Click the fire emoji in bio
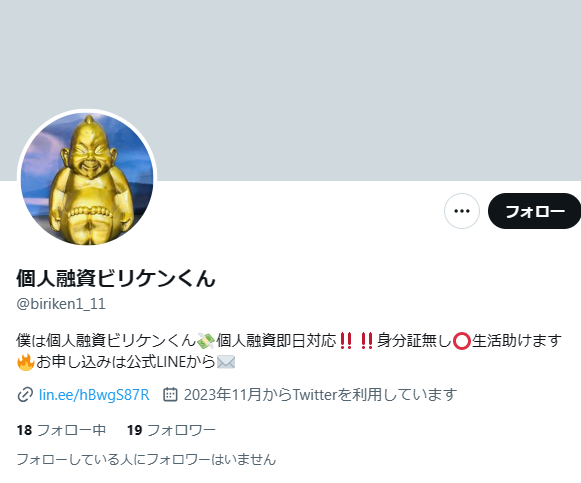The height and width of the screenshot is (483, 581). pyautogui.click(x=26, y=362)
